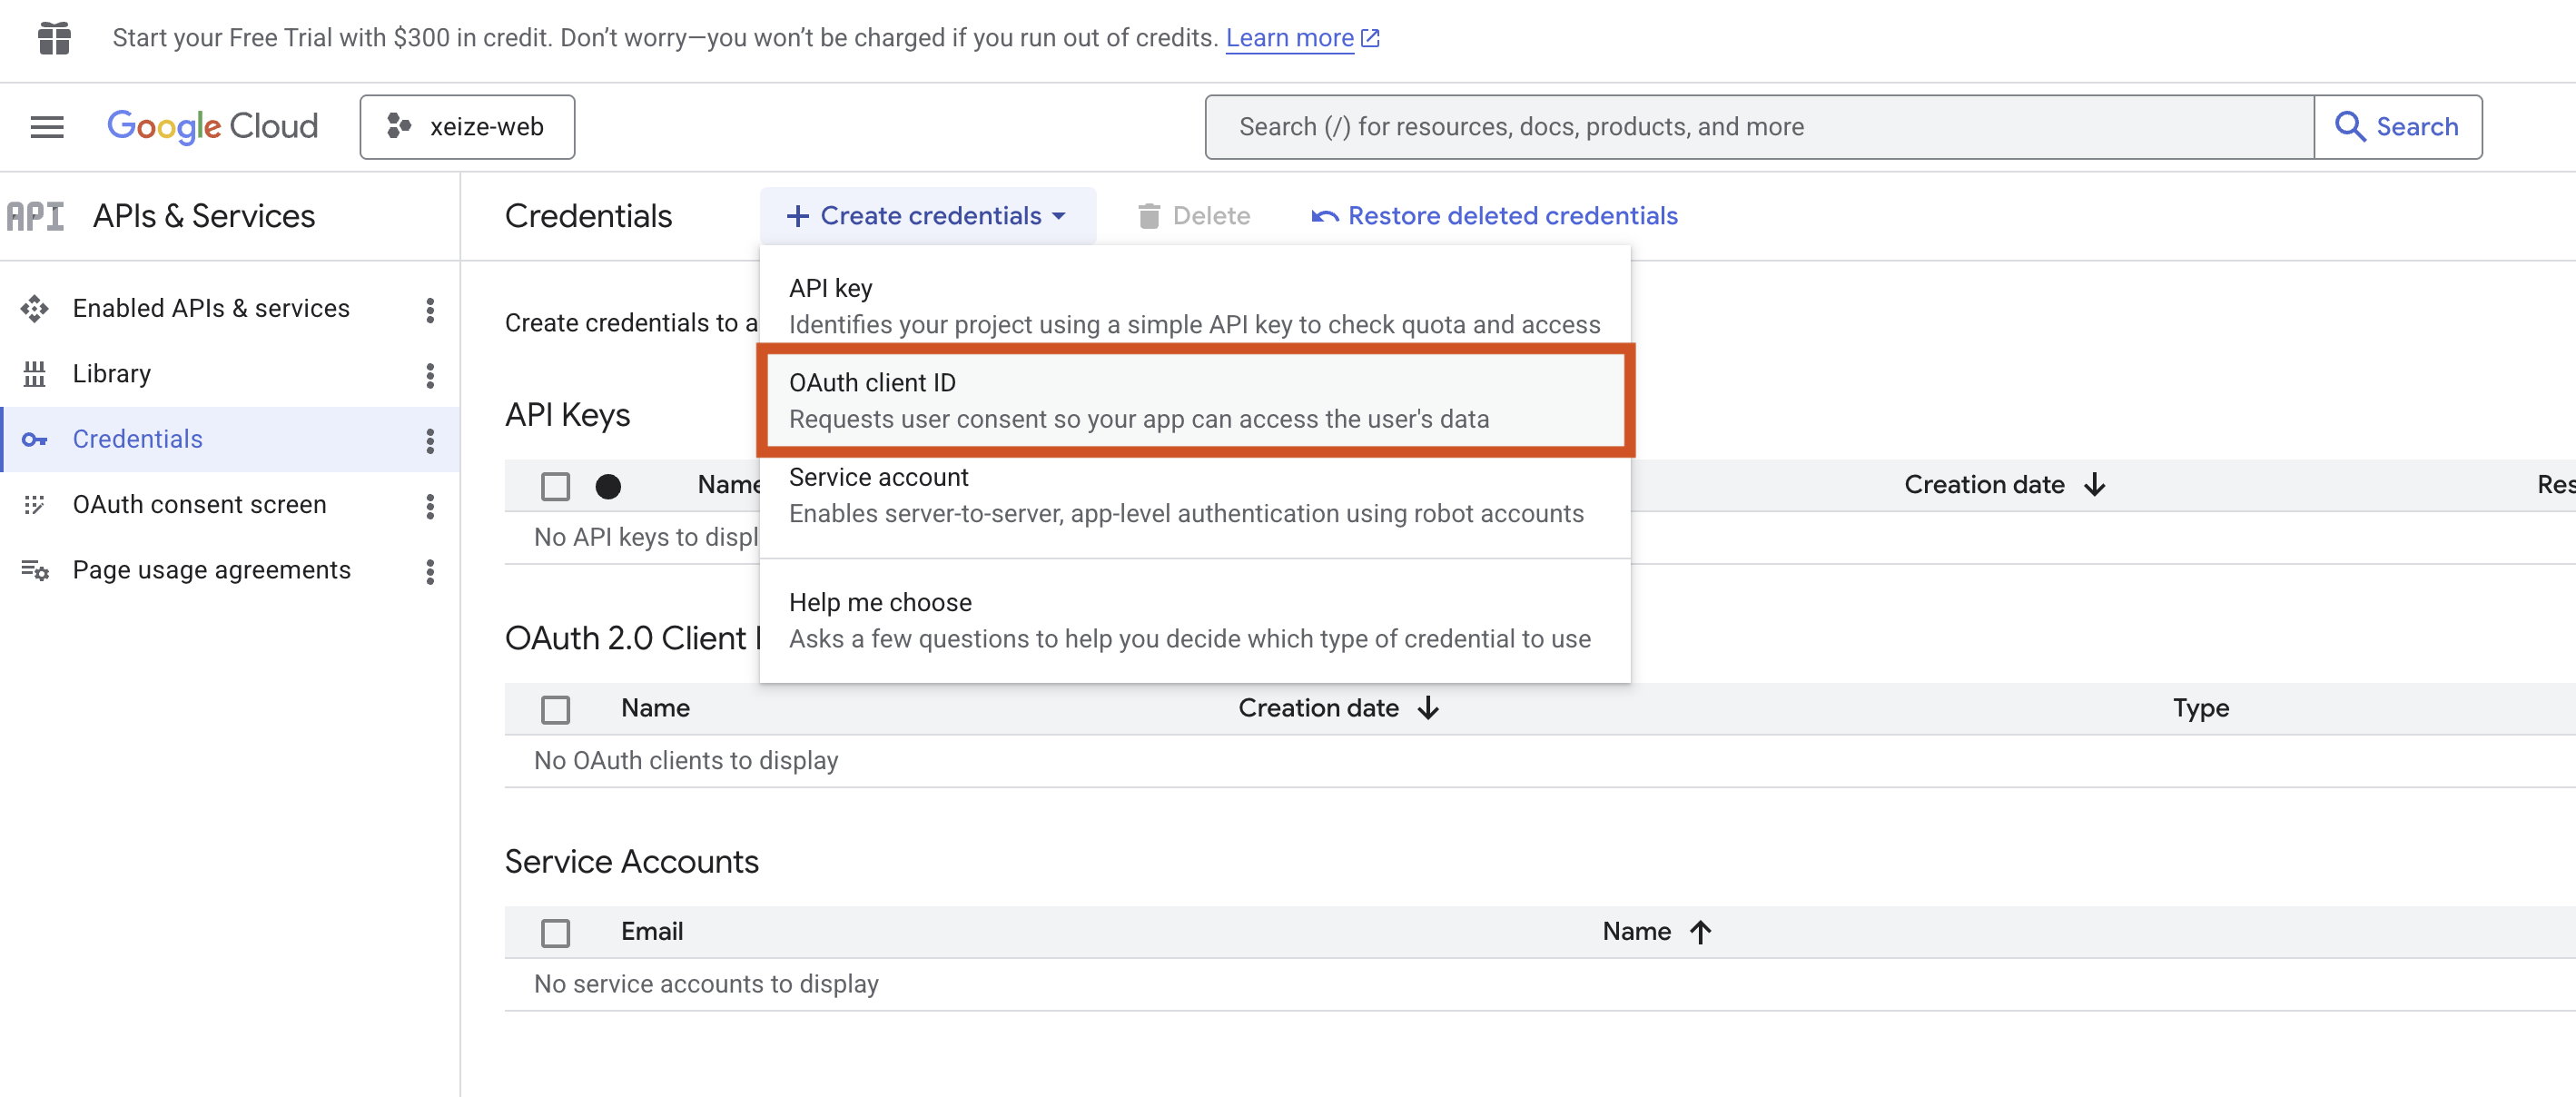
Task: Sort API Keys by Creation date arrow
Action: coord(2095,485)
